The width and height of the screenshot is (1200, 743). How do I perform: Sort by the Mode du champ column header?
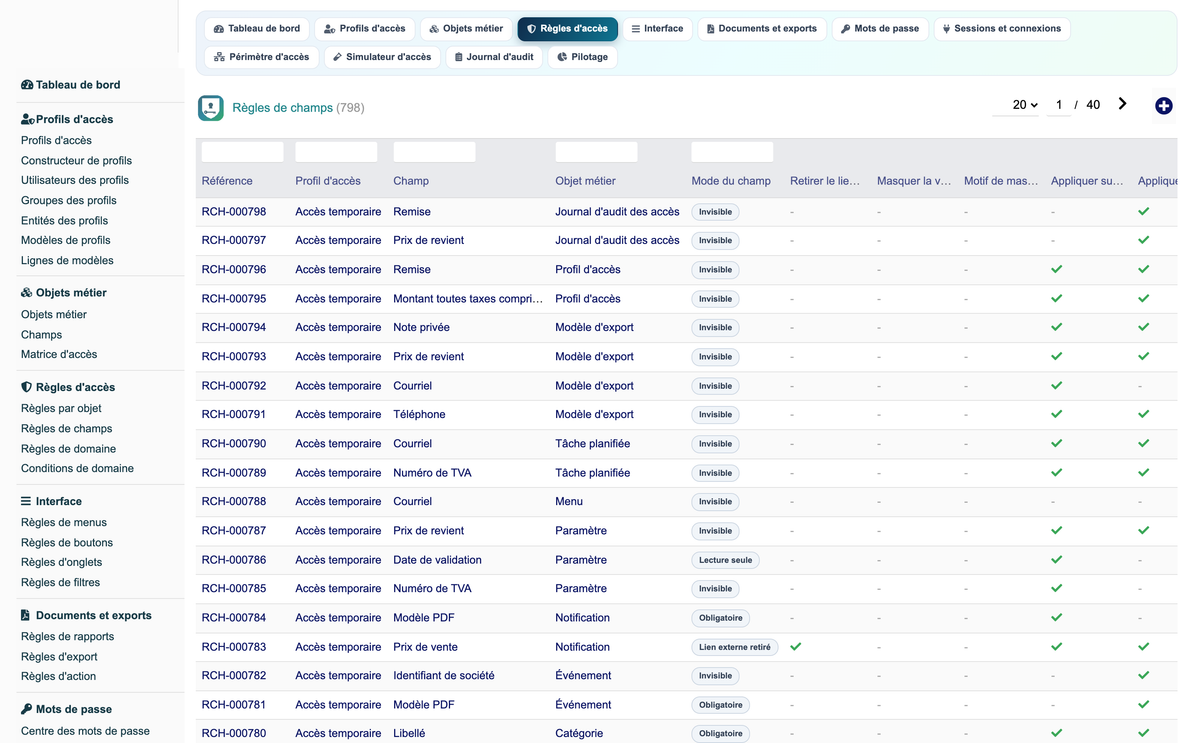(731, 181)
